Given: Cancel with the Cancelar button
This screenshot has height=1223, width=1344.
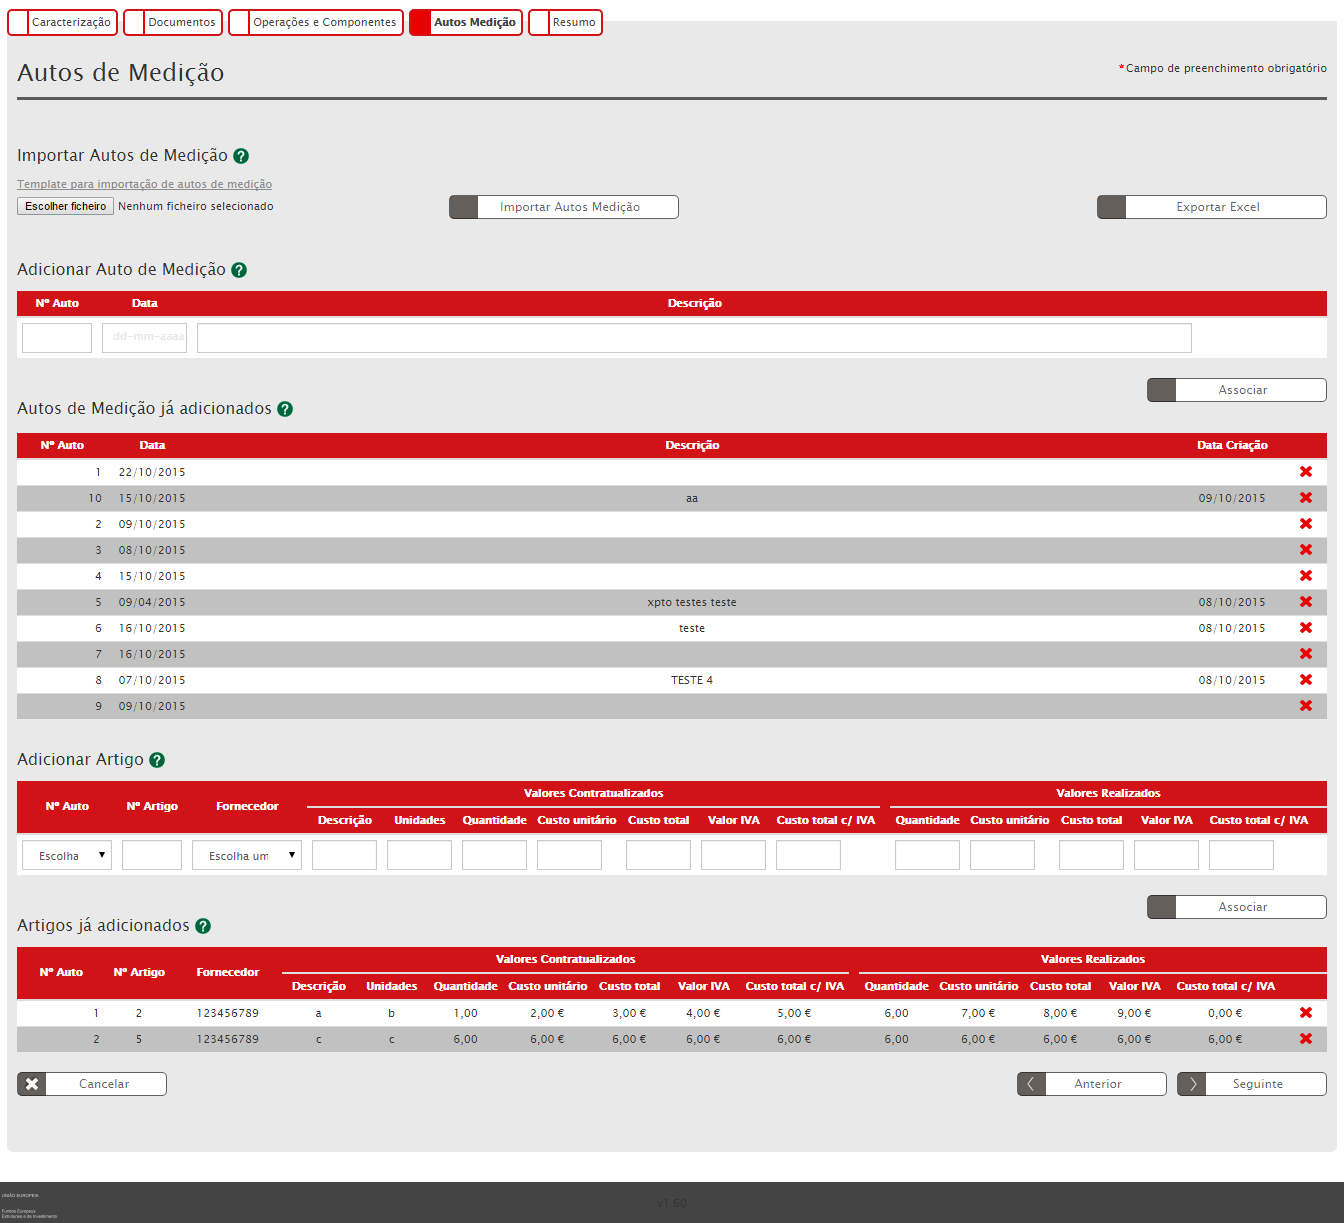Looking at the screenshot, I should click(x=92, y=1084).
